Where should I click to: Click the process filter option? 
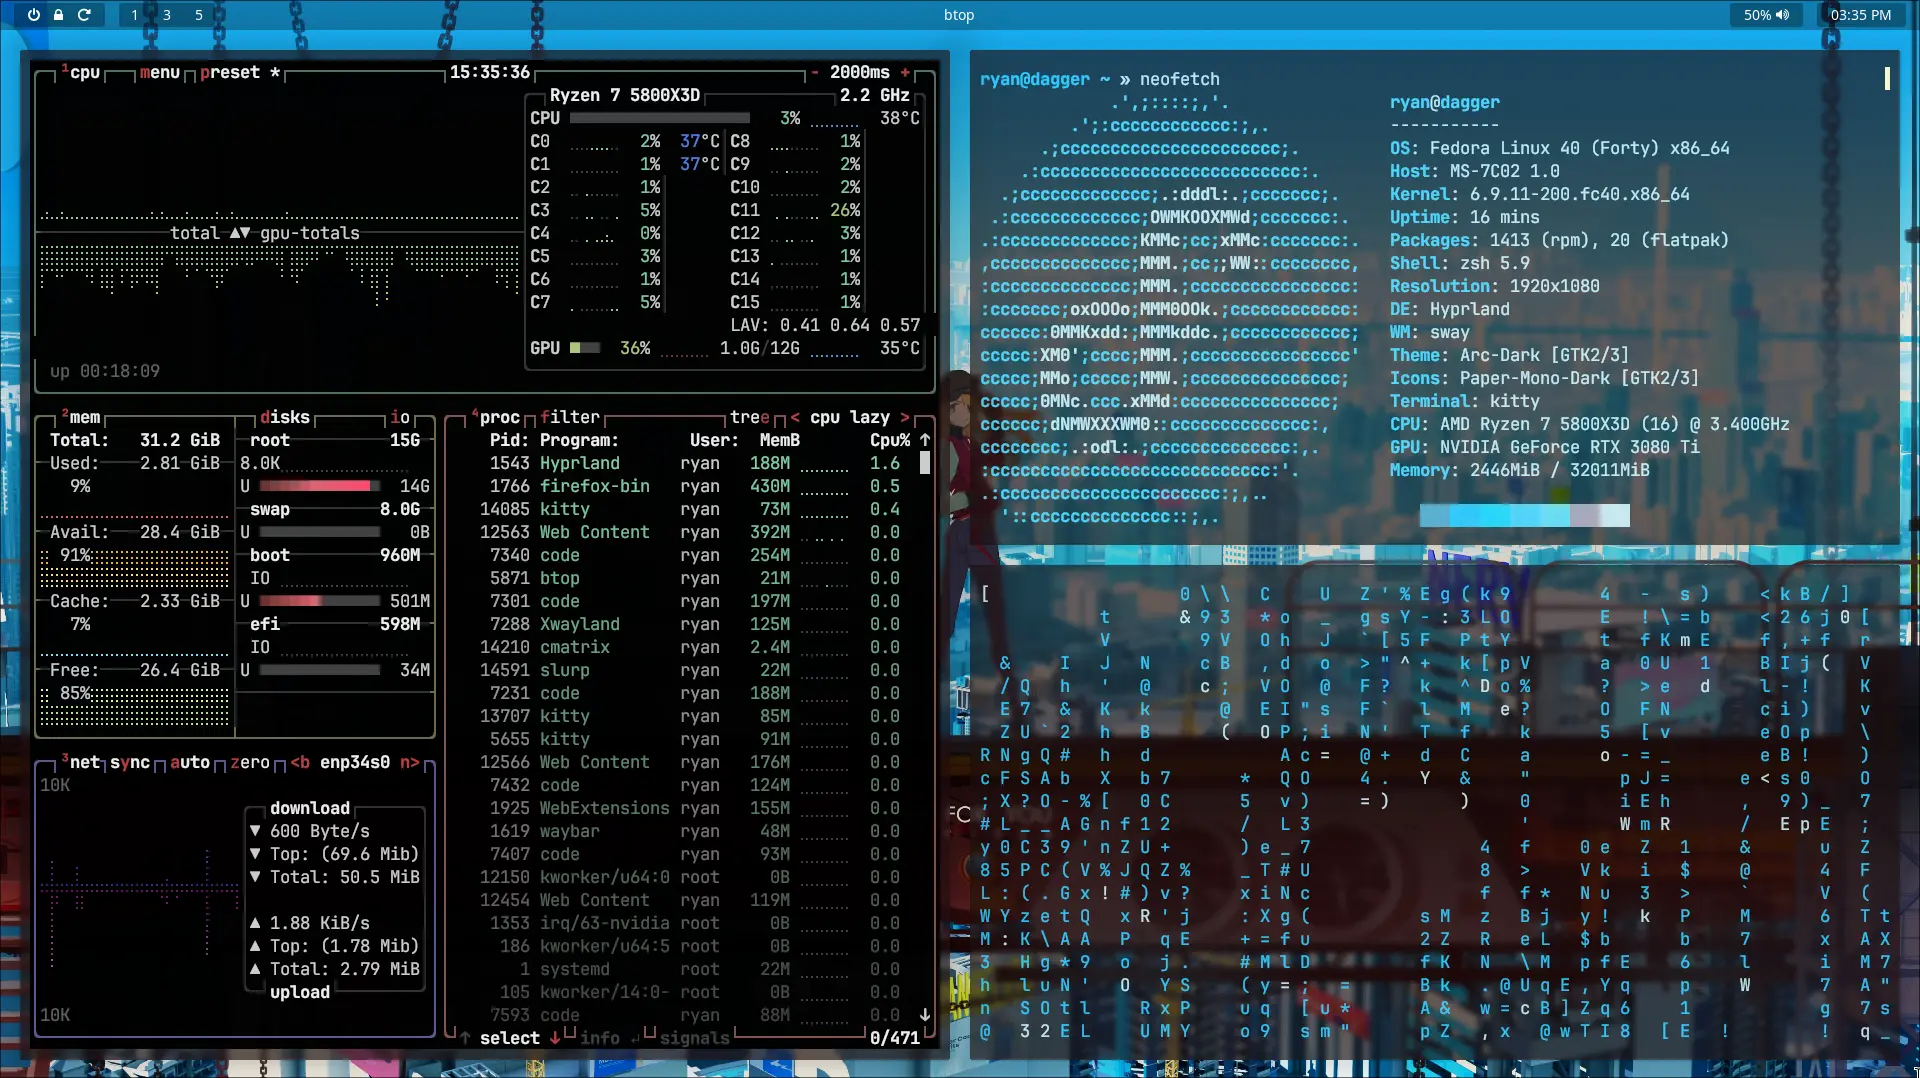570,418
